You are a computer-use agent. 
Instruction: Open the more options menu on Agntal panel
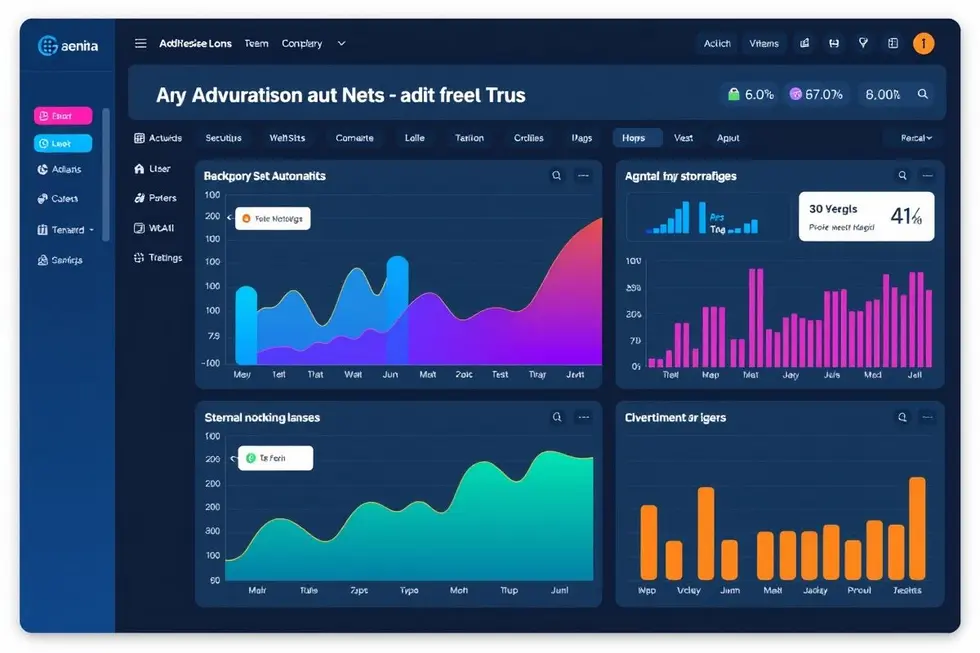[x=929, y=176]
